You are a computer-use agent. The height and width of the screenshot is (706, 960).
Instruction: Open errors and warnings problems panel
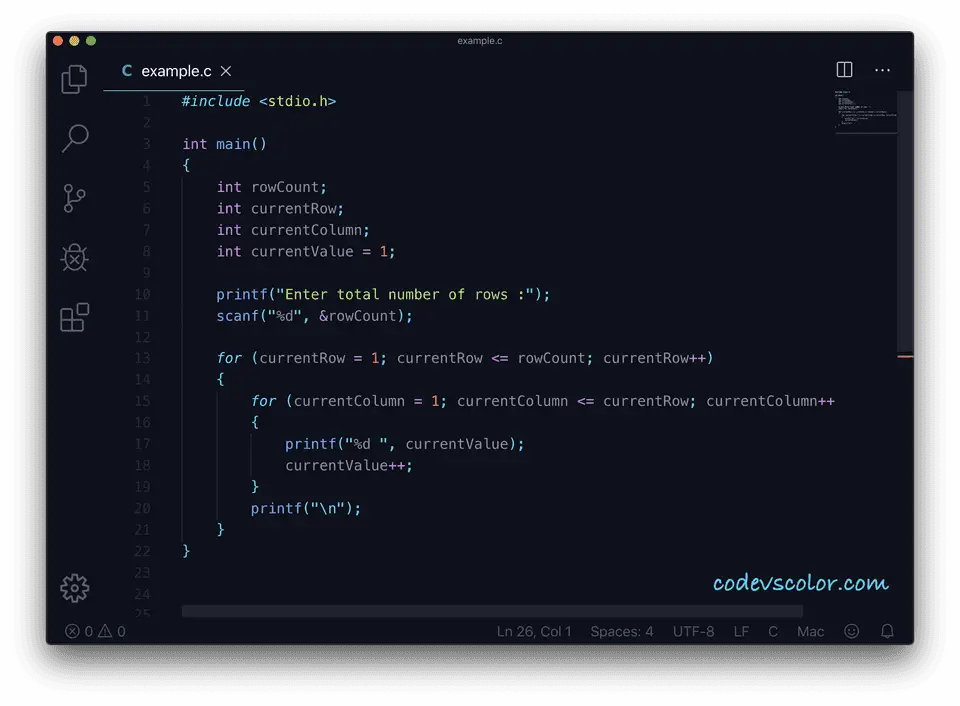coord(96,632)
